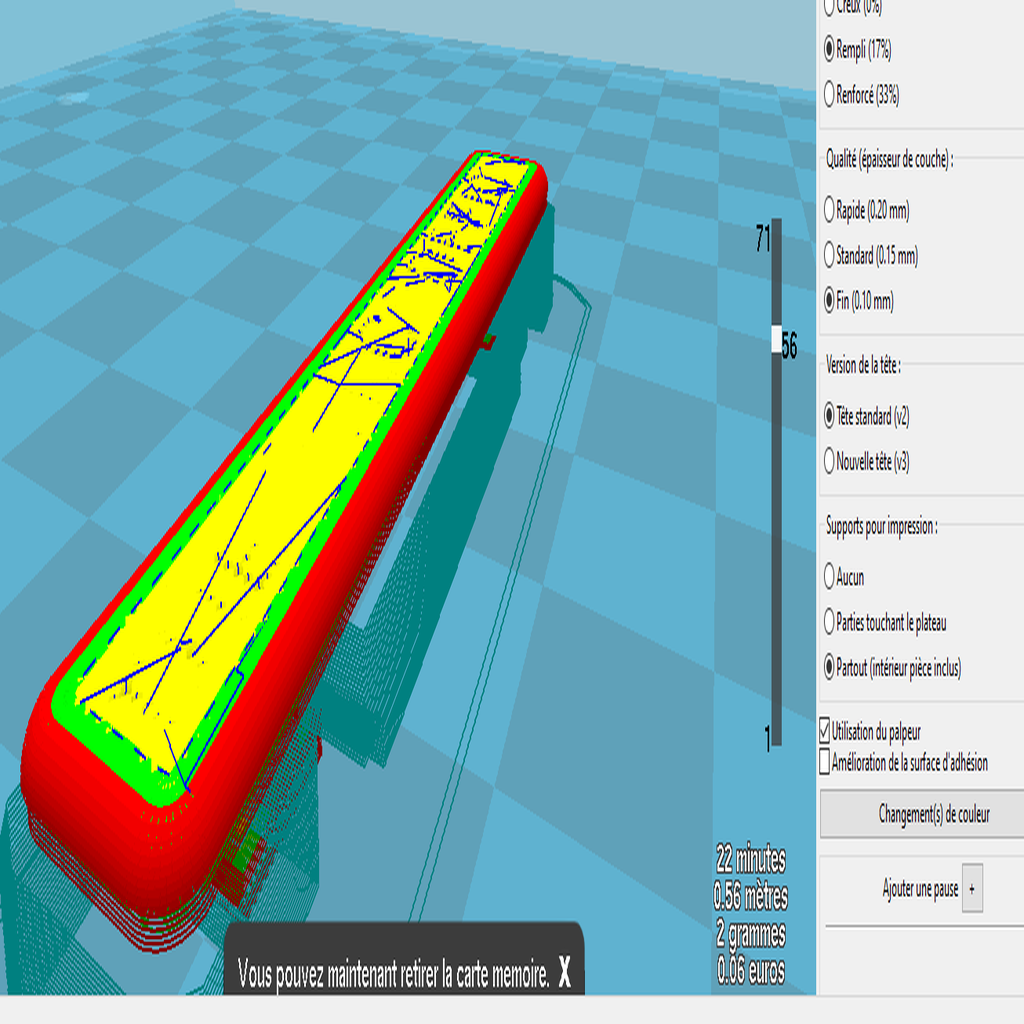1024x1024 pixels.
Task: Click the 22 minutes print time estimate
Action: [751, 859]
